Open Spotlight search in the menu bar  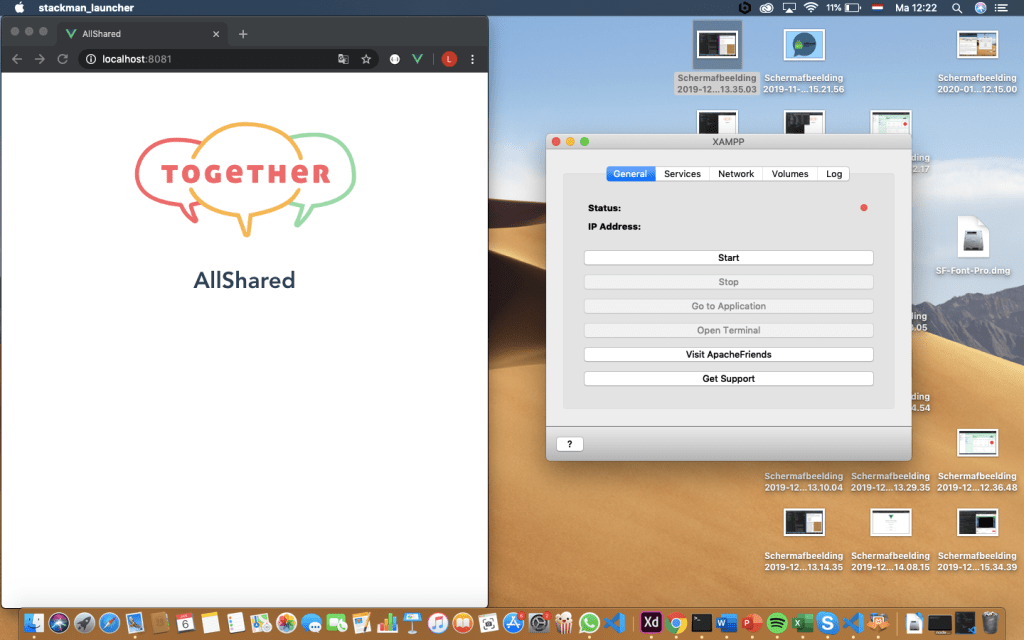coord(956,8)
